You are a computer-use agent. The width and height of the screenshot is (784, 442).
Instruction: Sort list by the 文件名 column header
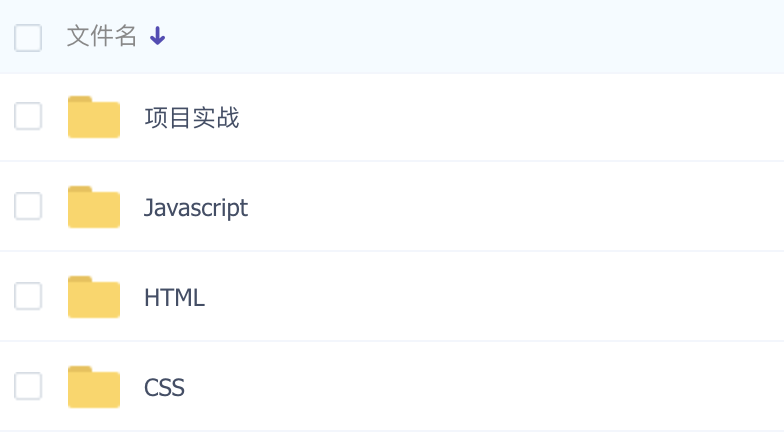pos(102,36)
